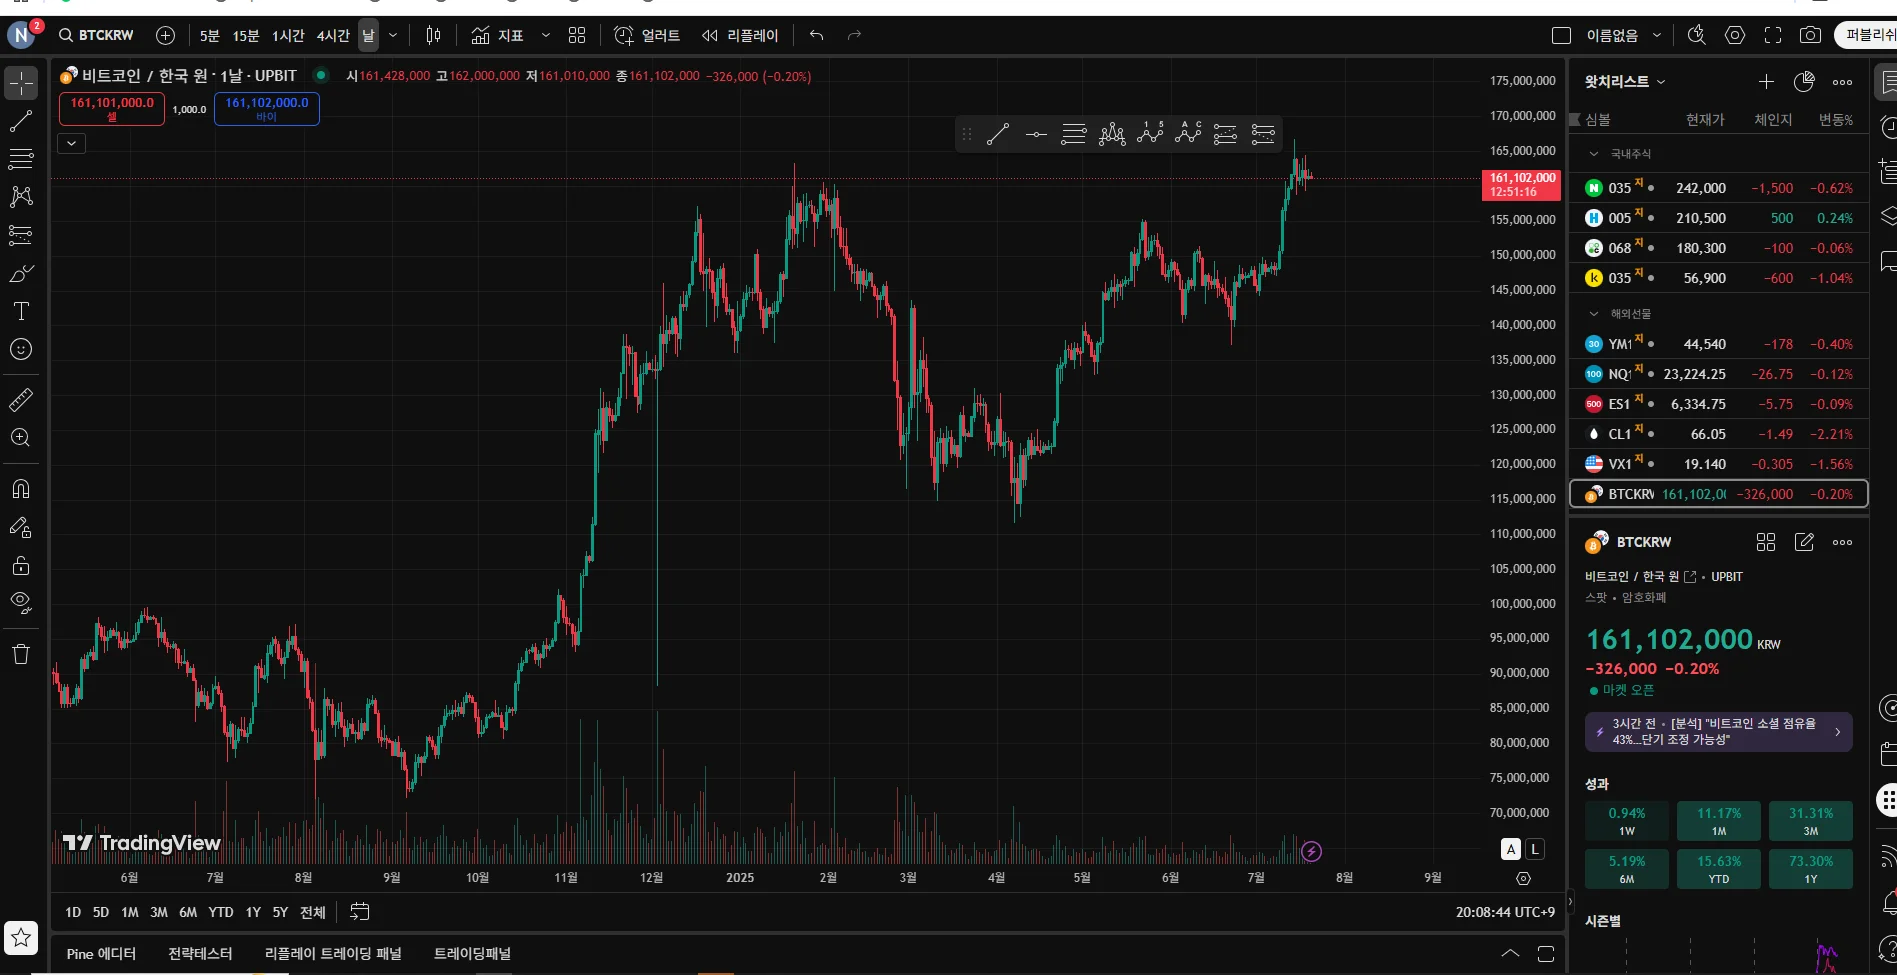Hide all drawings with the eye icon
Image resolution: width=1897 pixels, height=975 pixels.
(21, 603)
